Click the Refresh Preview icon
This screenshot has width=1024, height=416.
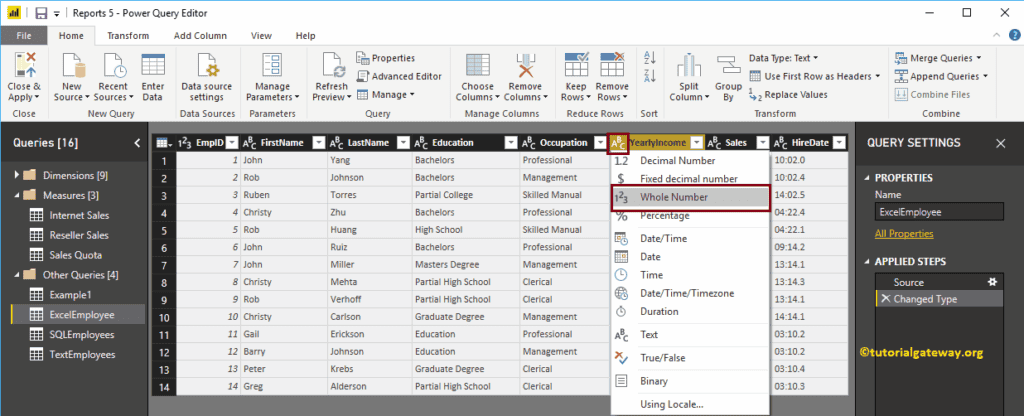pos(333,65)
